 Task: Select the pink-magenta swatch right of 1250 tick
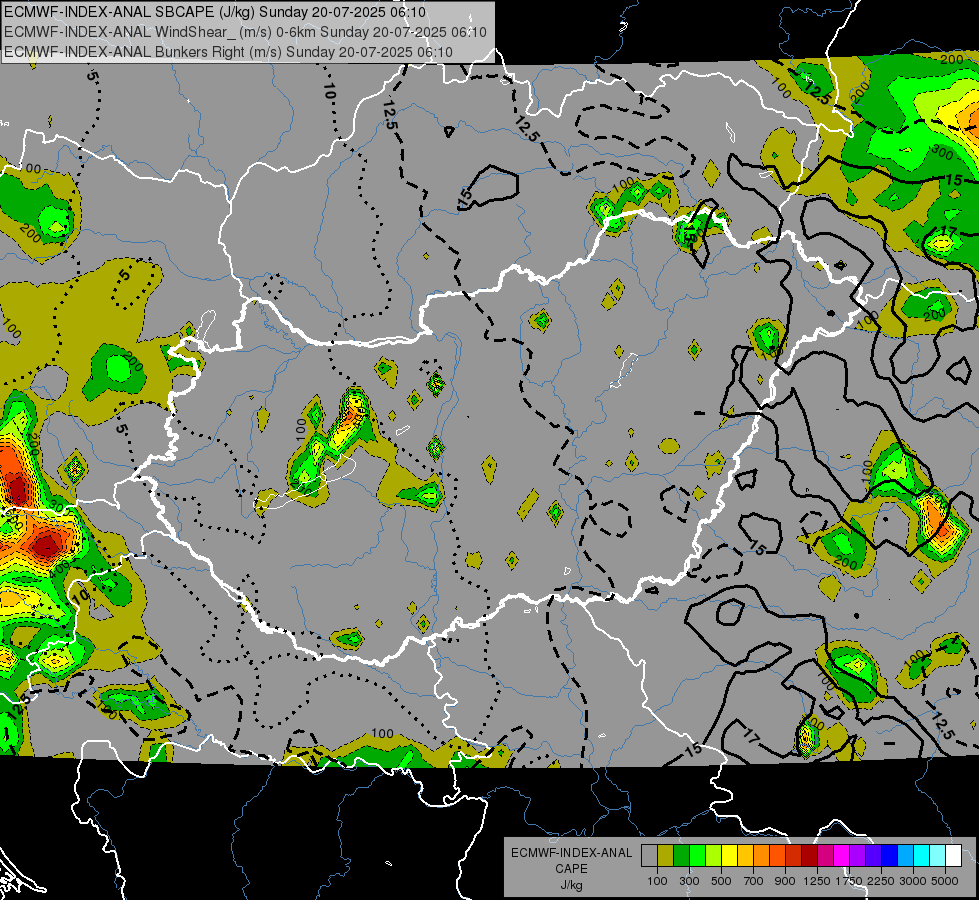pos(825,856)
